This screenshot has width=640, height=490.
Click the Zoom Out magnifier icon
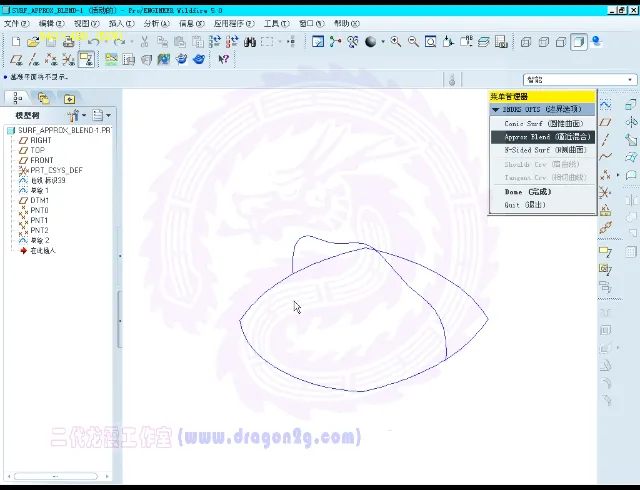[x=413, y=42]
